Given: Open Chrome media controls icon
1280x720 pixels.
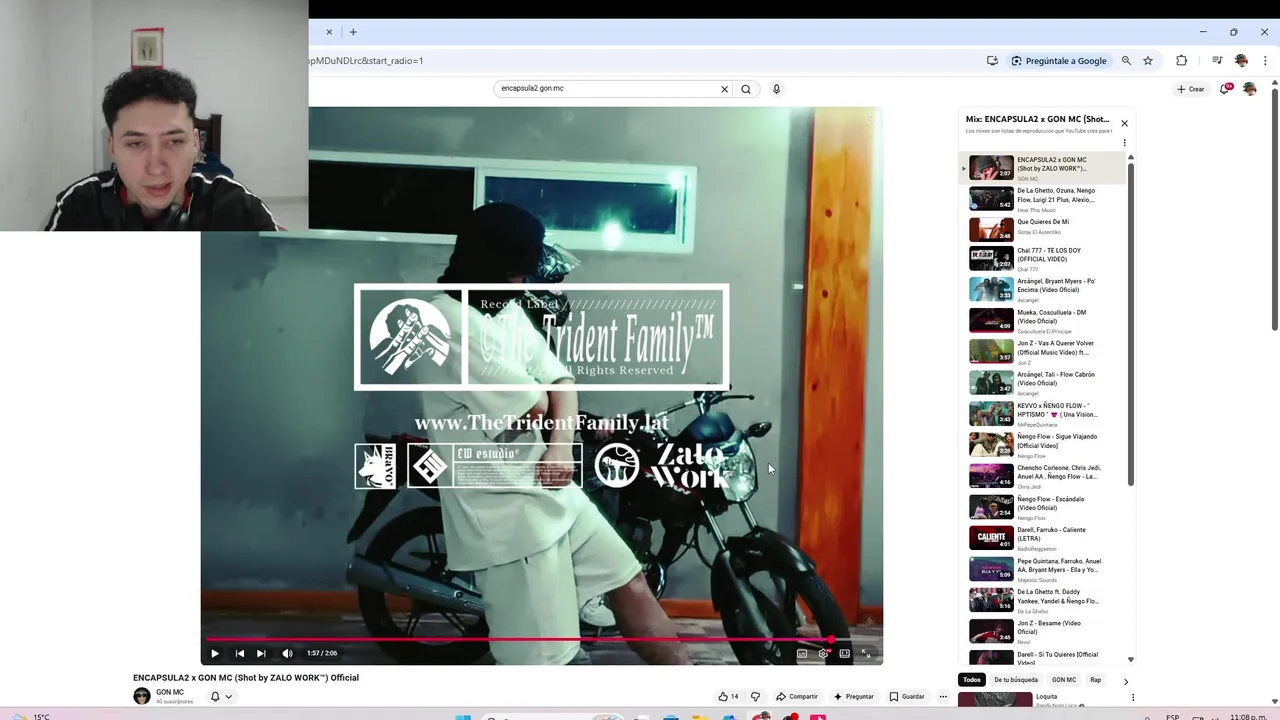Looking at the screenshot, I should [x=1217, y=60].
